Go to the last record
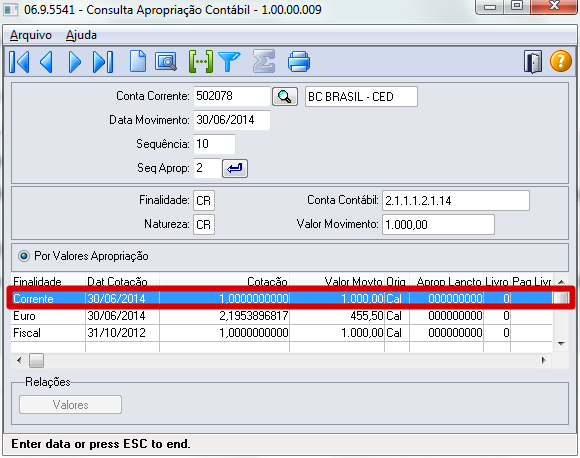The width and height of the screenshot is (580, 458). click(103, 62)
